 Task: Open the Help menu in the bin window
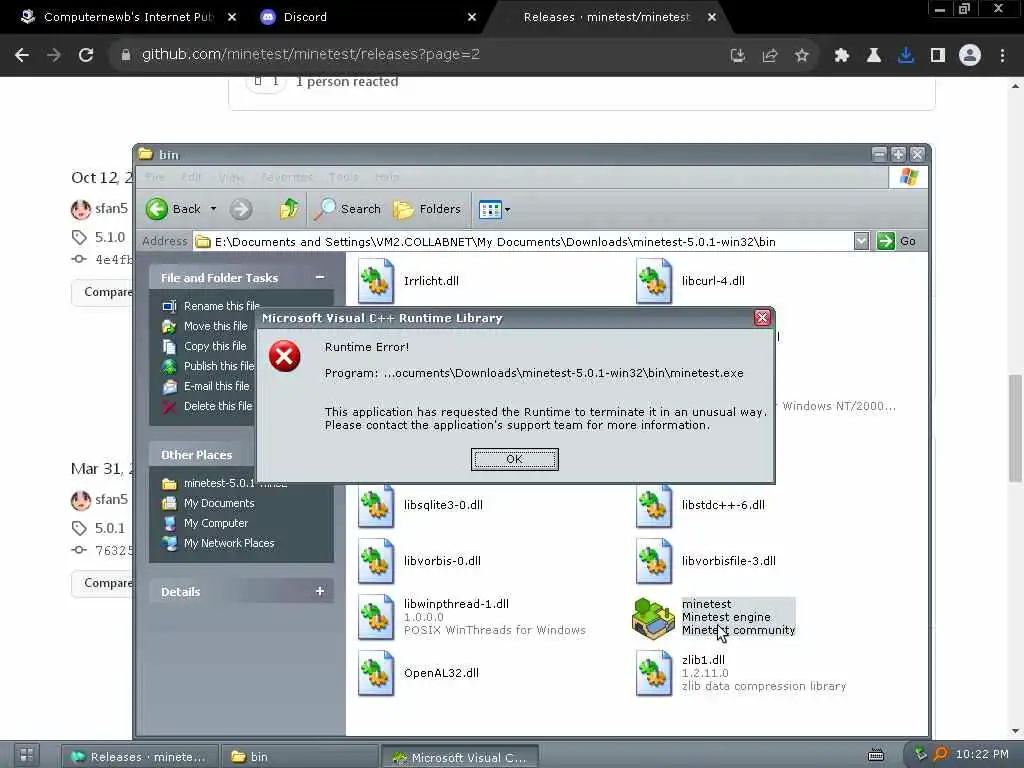tap(387, 177)
